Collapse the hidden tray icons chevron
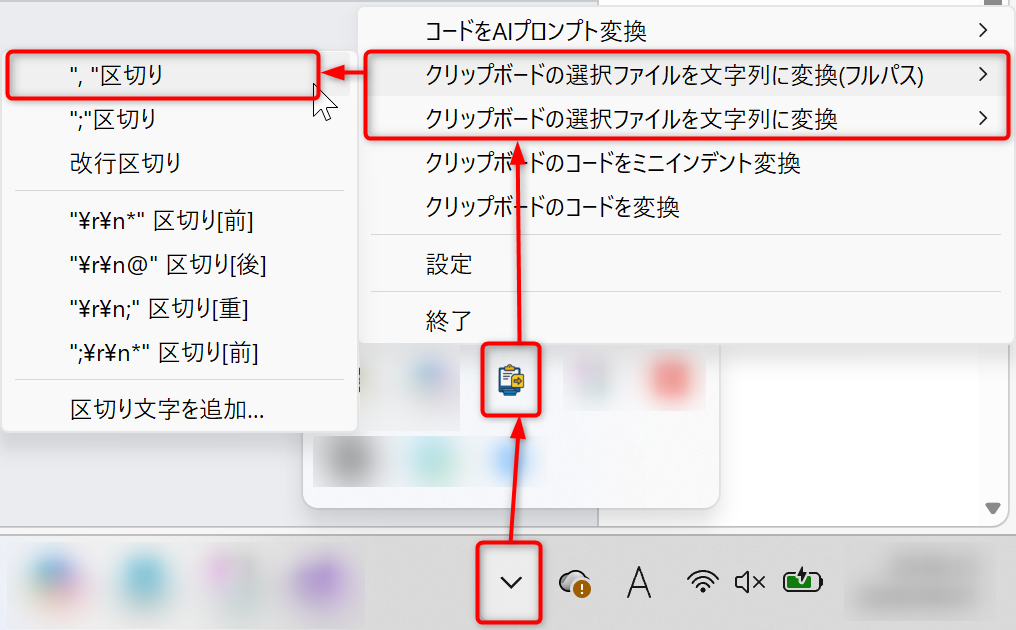The image size is (1016, 630). click(511, 582)
